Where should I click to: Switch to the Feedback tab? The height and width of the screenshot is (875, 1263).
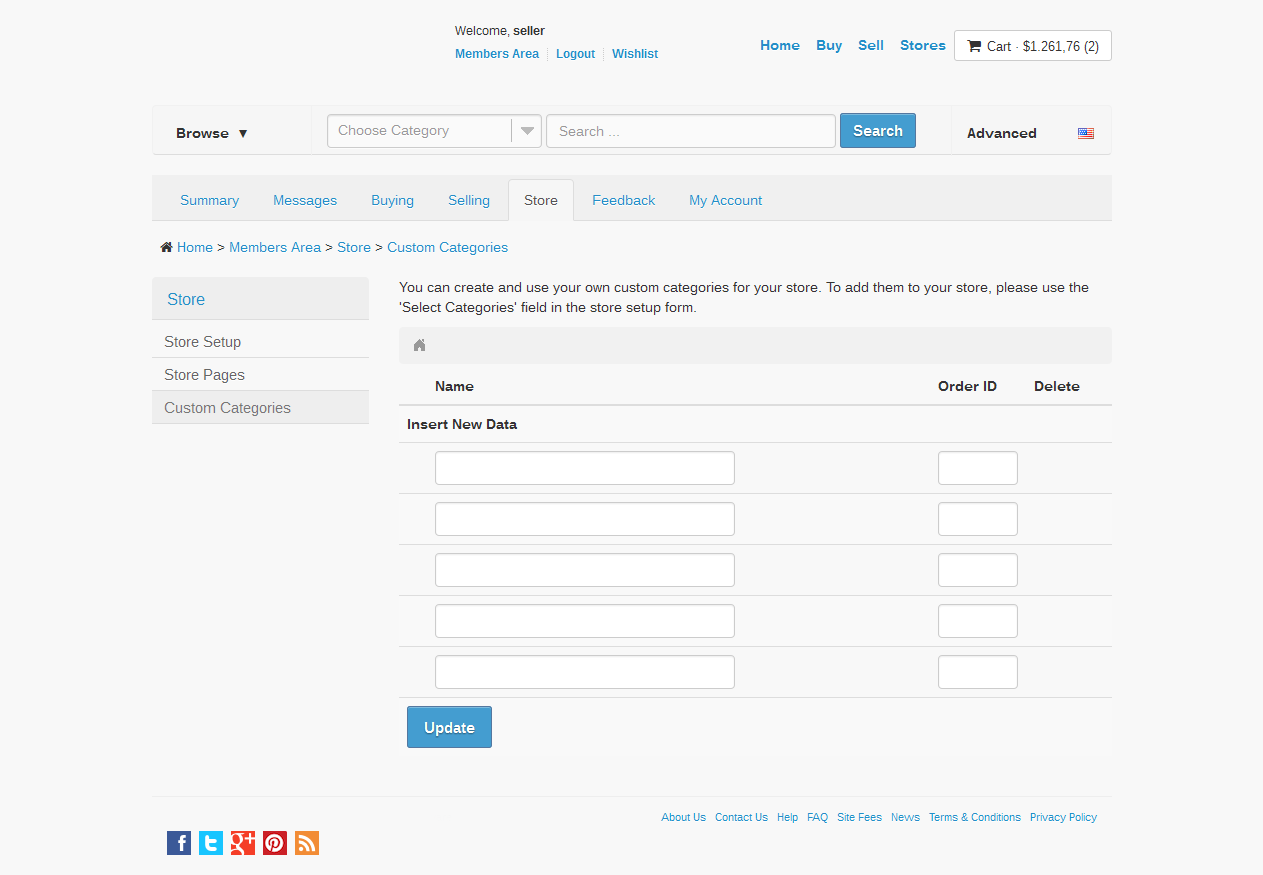pos(623,200)
